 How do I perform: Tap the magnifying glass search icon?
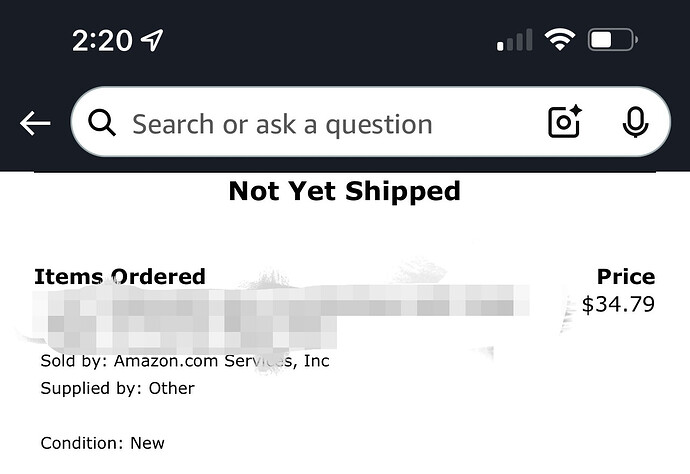coord(102,123)
